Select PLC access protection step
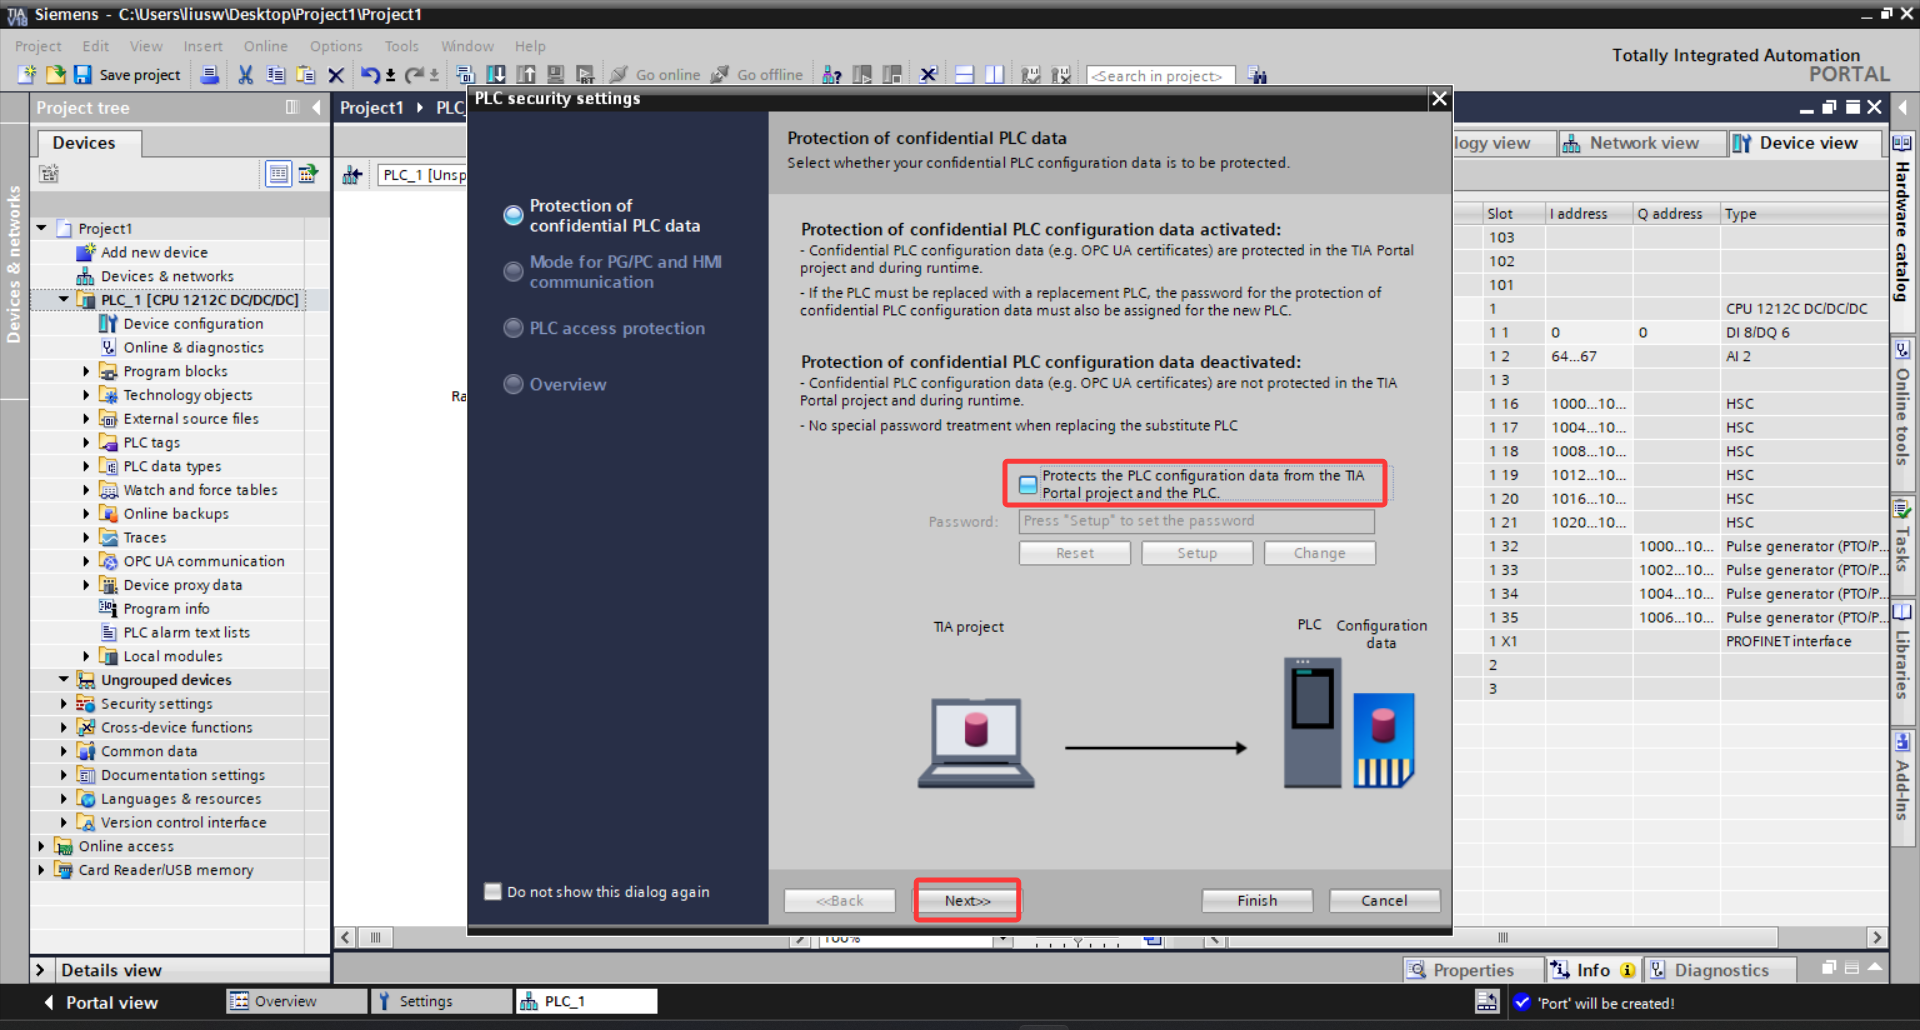Viewport: 1920px width, 1030px height. click(605, 328)
